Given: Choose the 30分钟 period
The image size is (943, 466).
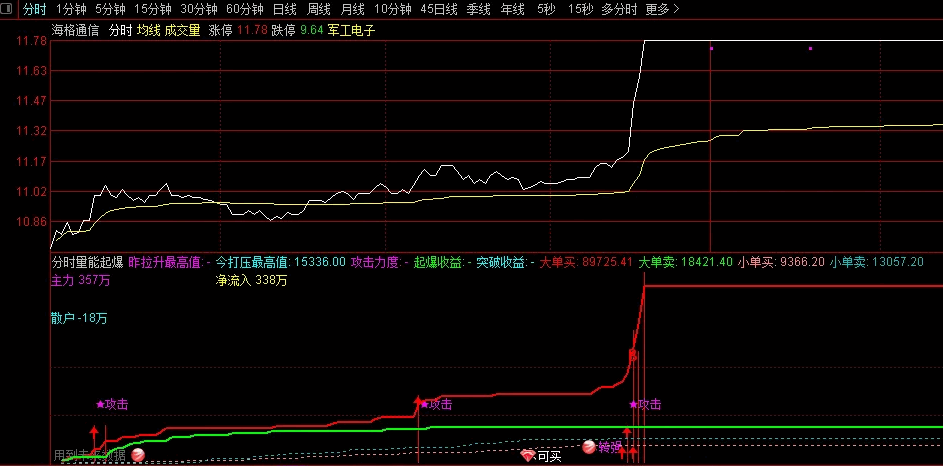Looking at the screenshot, I should pos(199,9).
